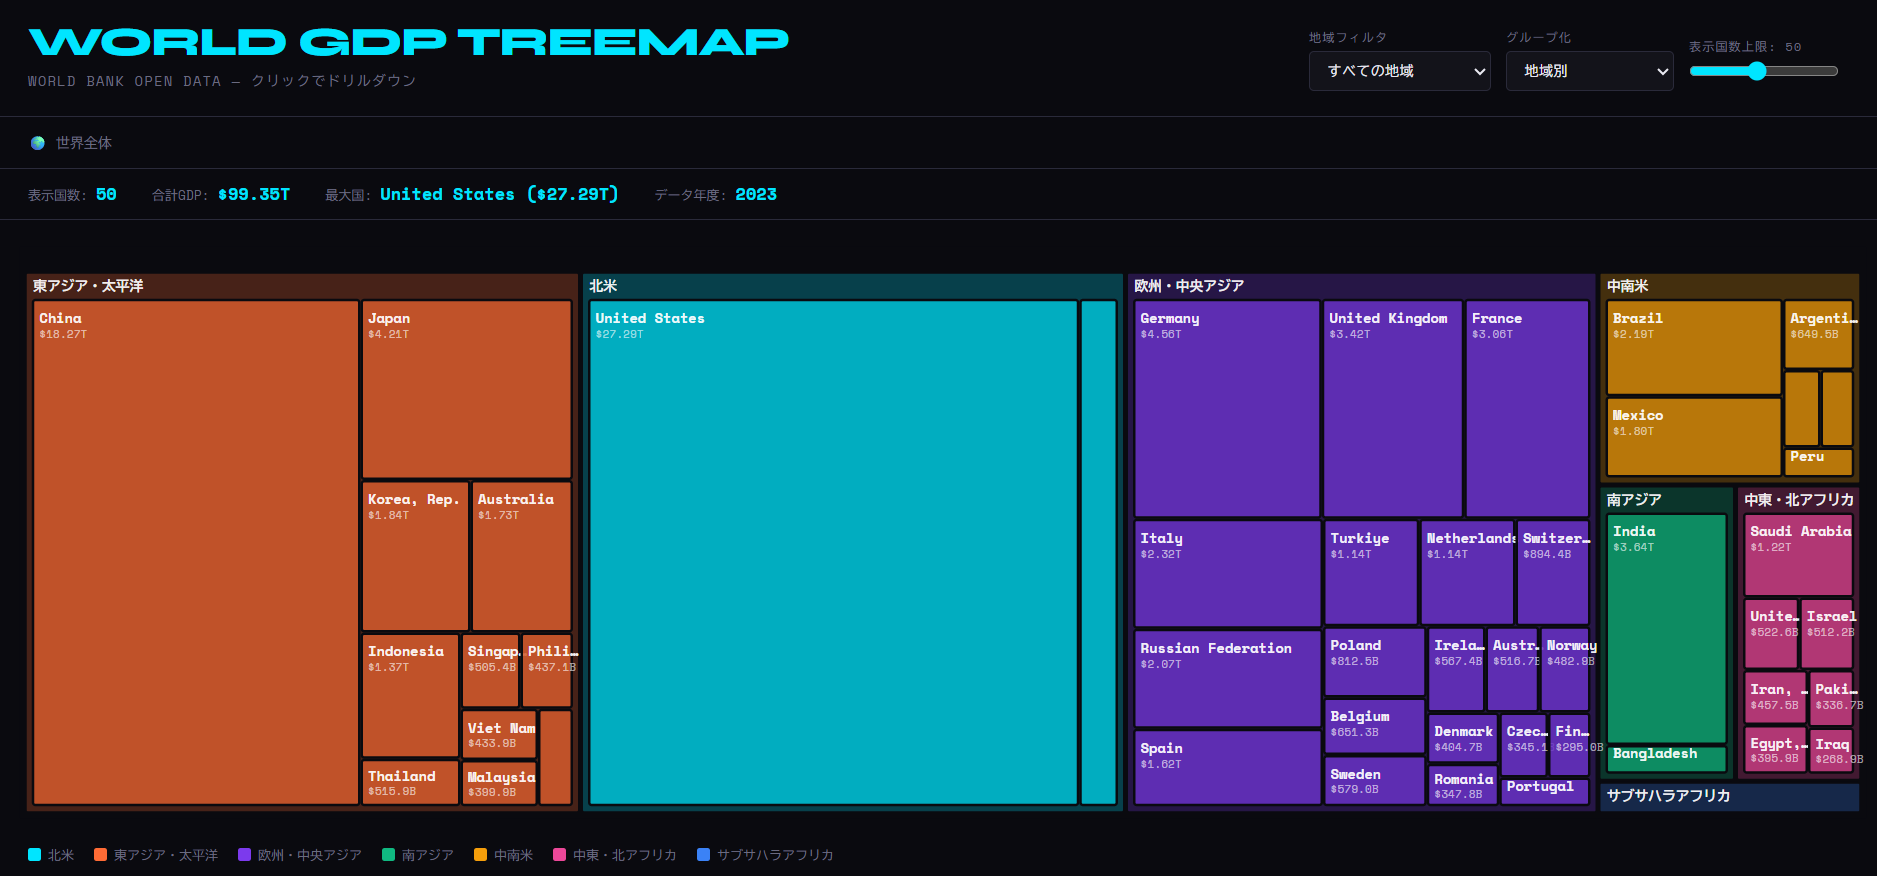The width and height of the screenshot is (1877, 876).
Task: Click the pink 中東・北アフリカ legend swatch
Action: tap(559, 855)
